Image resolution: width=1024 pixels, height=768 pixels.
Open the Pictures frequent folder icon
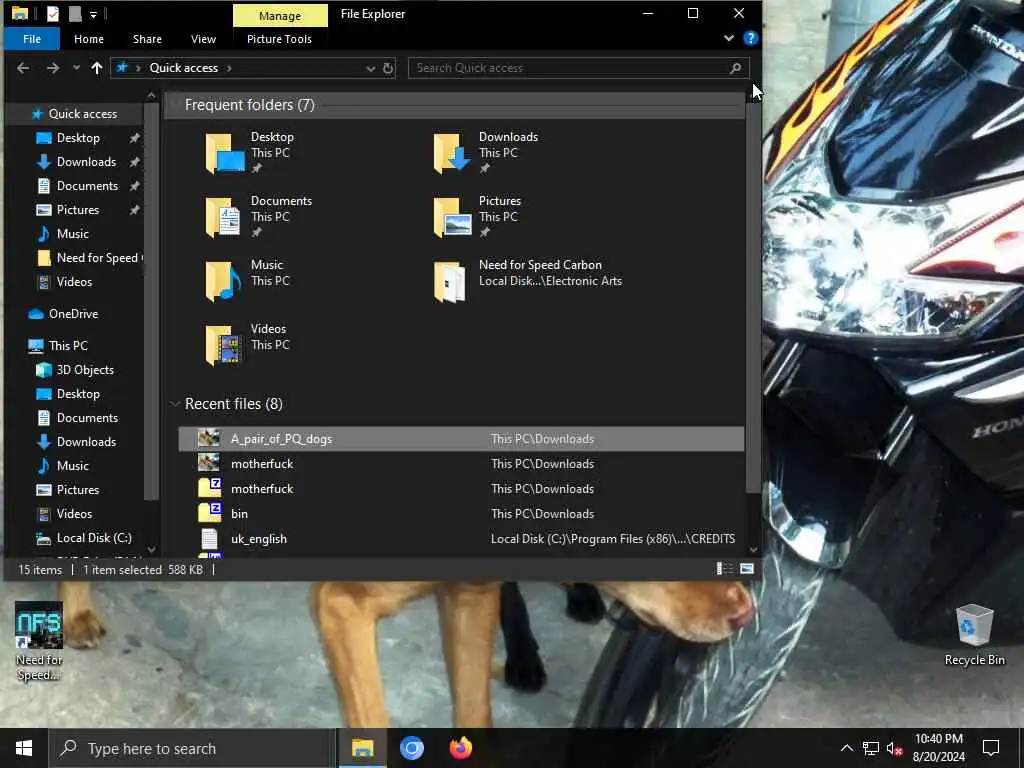coord(452,217)
